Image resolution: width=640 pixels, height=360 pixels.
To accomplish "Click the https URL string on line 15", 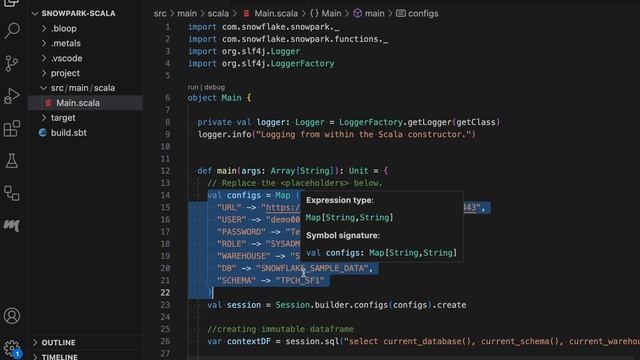I will (283, 207).
